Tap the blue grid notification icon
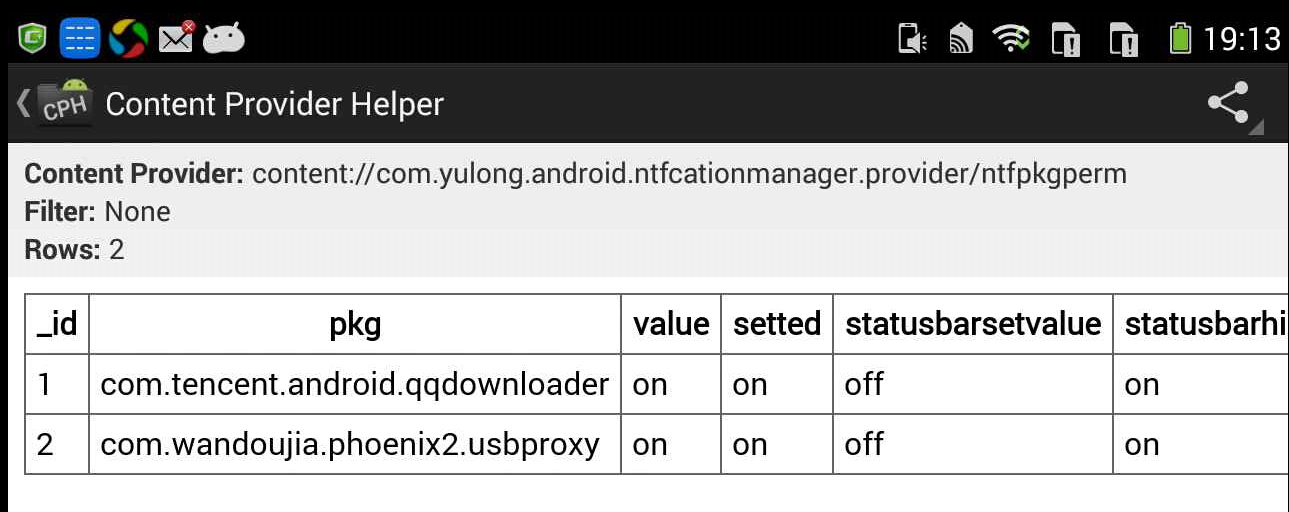The width and height of the screenshot is (1289, 512). click(80, 39)
